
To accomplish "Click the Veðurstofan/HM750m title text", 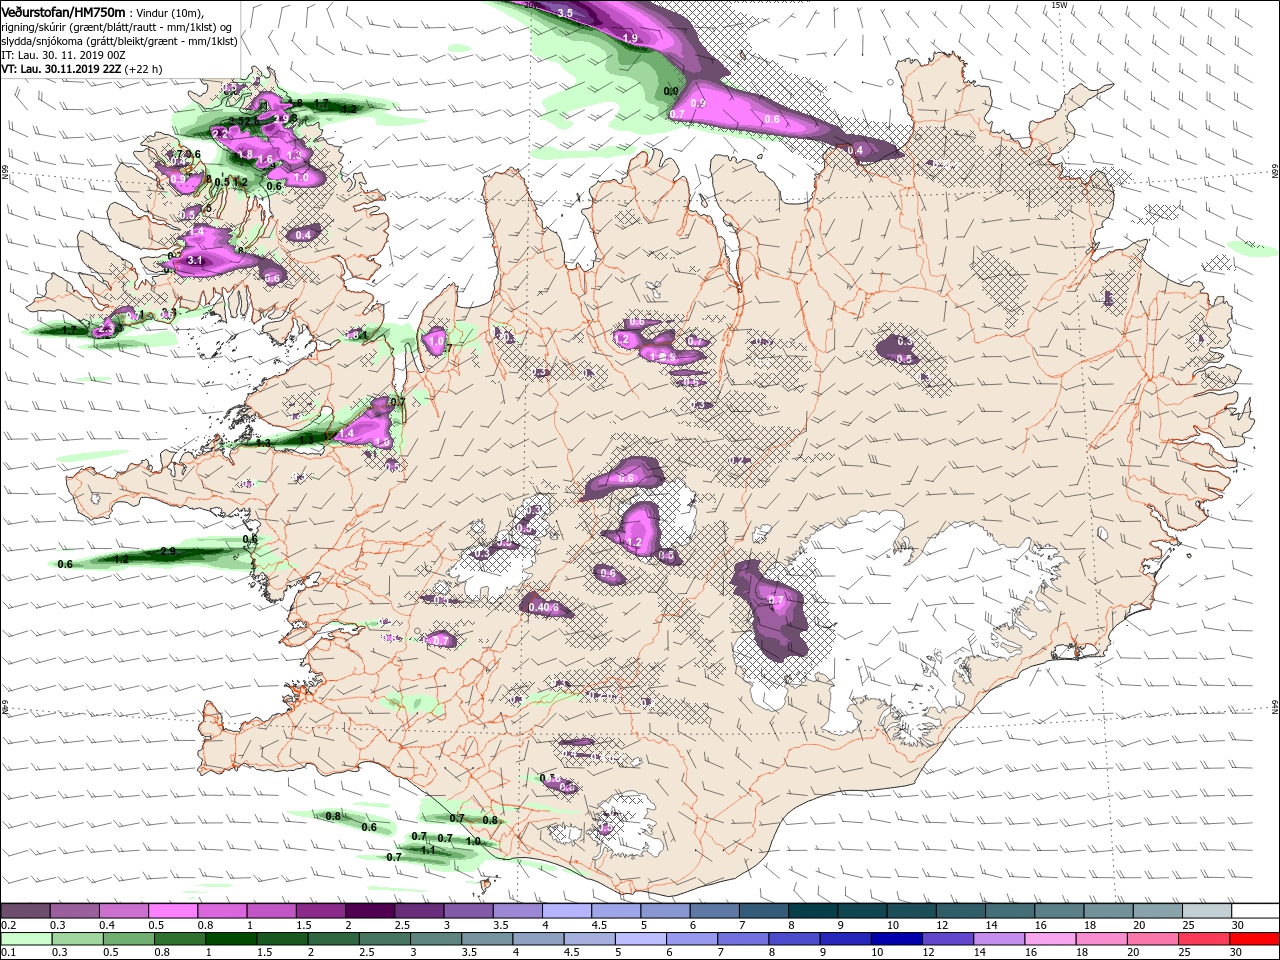I will pos(64,11).
